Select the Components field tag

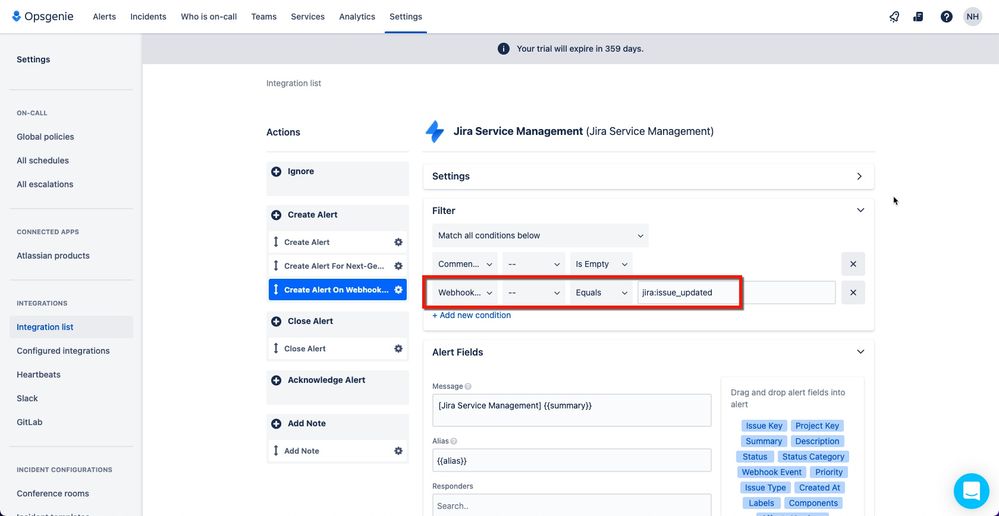(813, 503)
